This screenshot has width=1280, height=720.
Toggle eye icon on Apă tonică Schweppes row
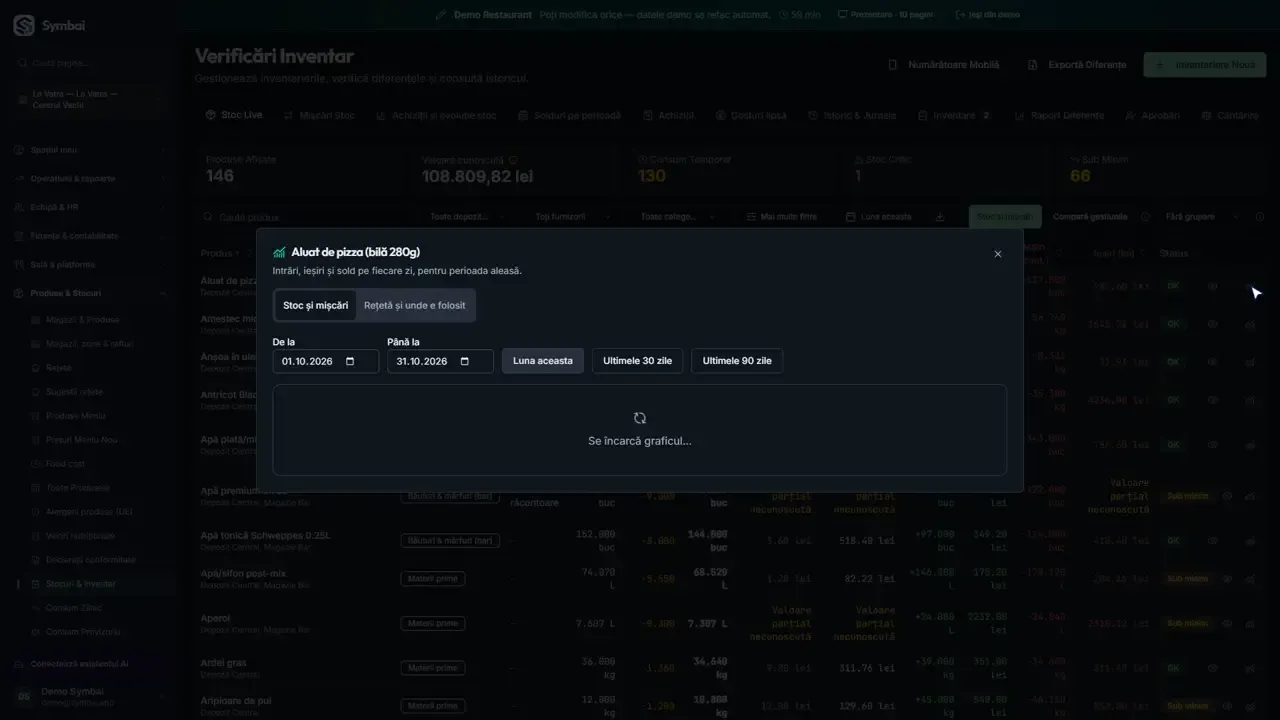click(x=1213, y=541)
